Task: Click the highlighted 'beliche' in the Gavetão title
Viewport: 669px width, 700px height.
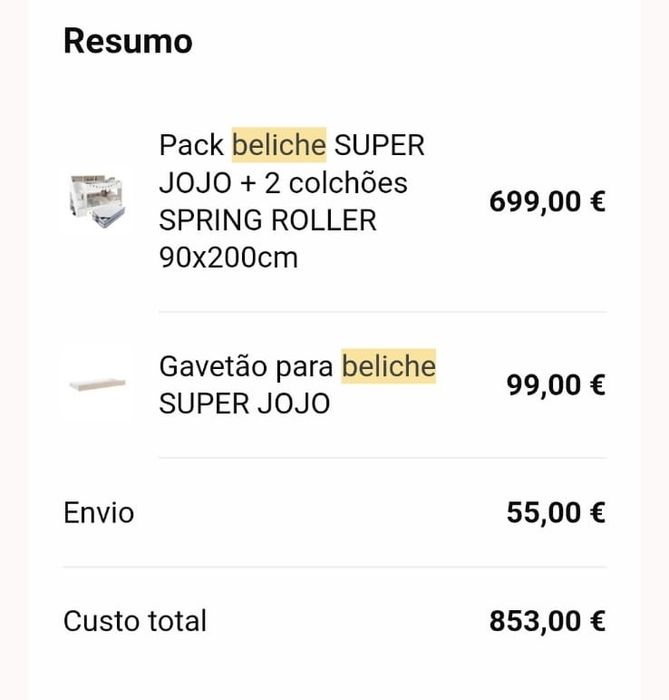Action: 389,366
